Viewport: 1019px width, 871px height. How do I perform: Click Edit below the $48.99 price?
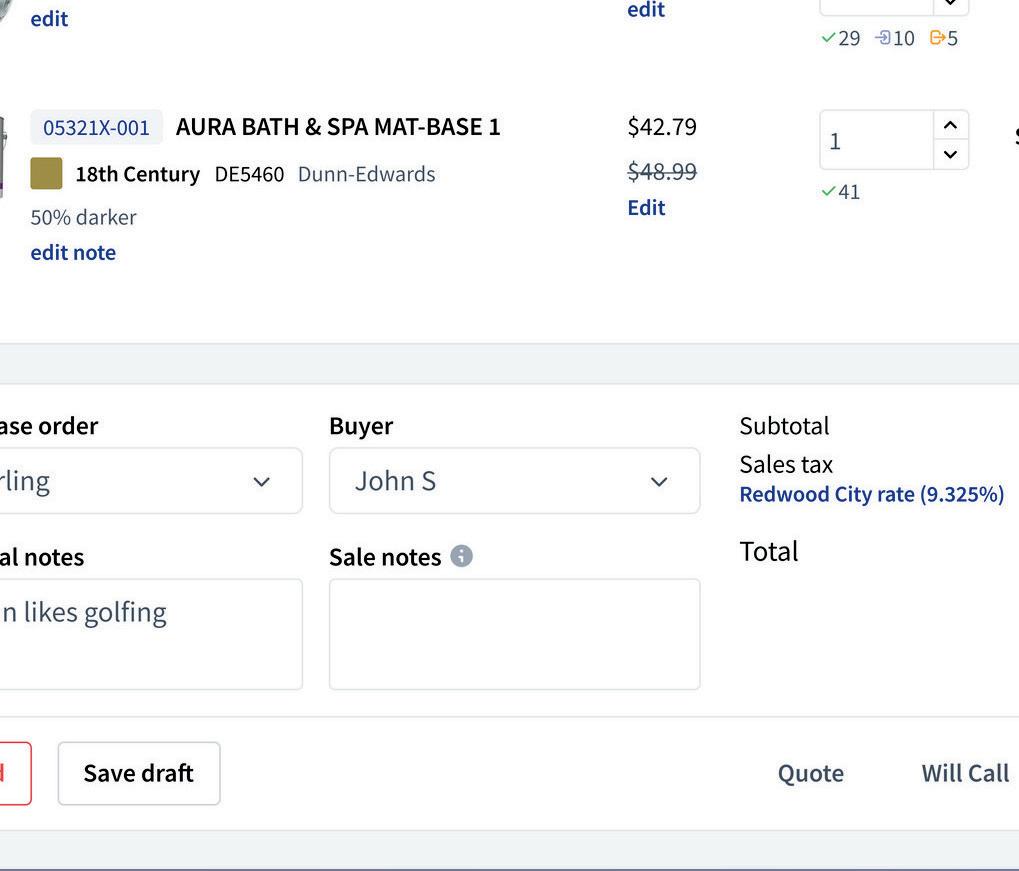pyautogui.click(x=646, y=207)
